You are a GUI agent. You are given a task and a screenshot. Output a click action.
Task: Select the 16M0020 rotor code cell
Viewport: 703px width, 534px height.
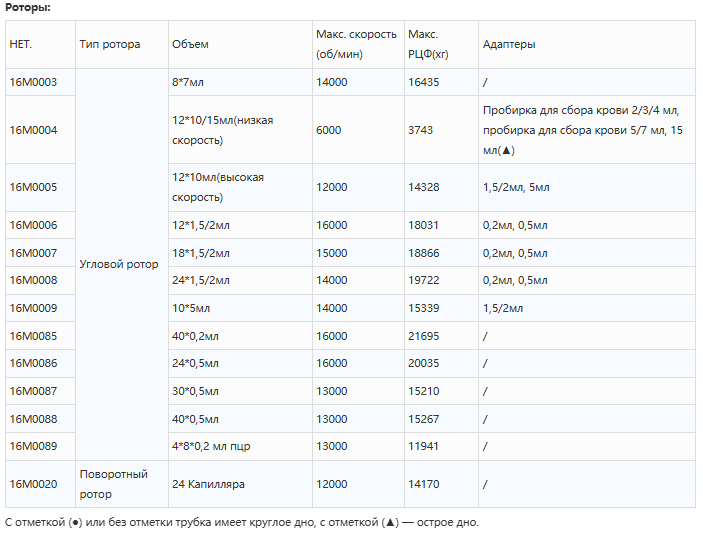point(34,484)
